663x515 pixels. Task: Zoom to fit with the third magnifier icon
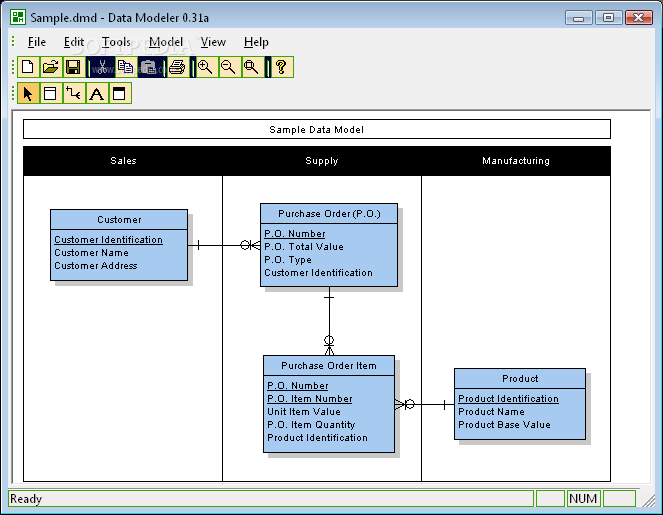click(x=252, y=67)
